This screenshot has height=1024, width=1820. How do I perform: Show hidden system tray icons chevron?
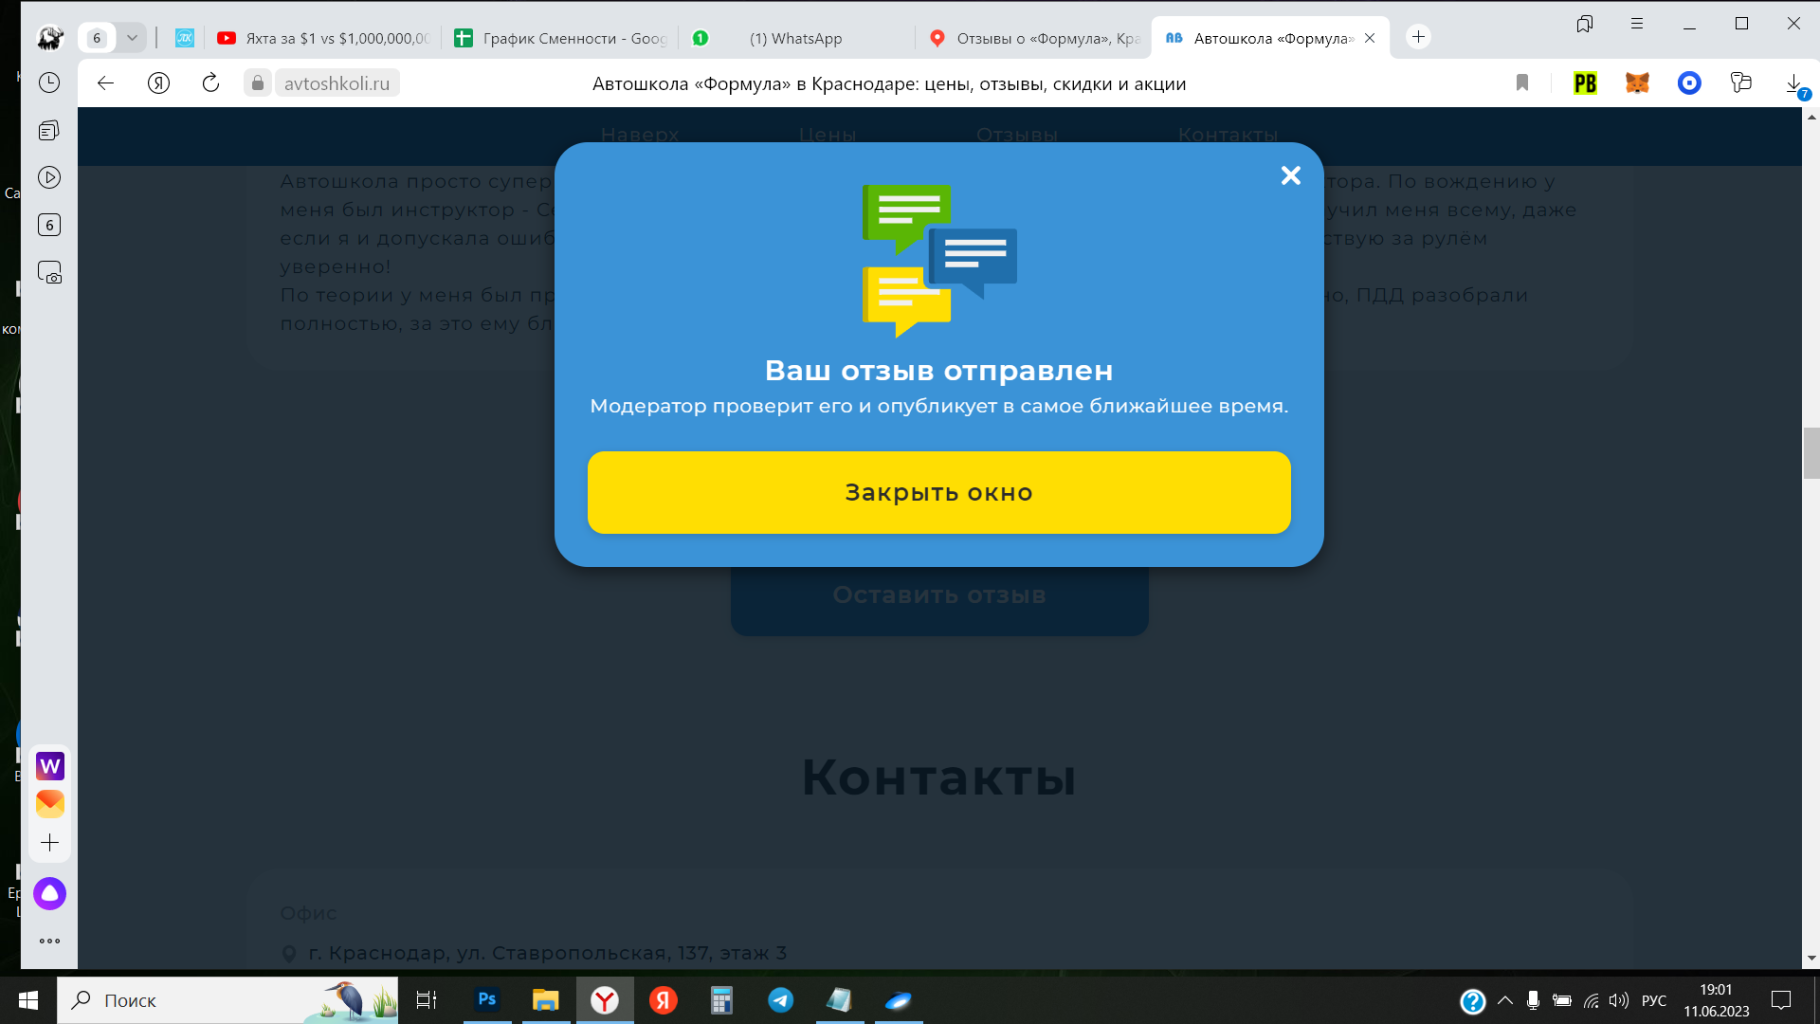tap(1504, 1000)
